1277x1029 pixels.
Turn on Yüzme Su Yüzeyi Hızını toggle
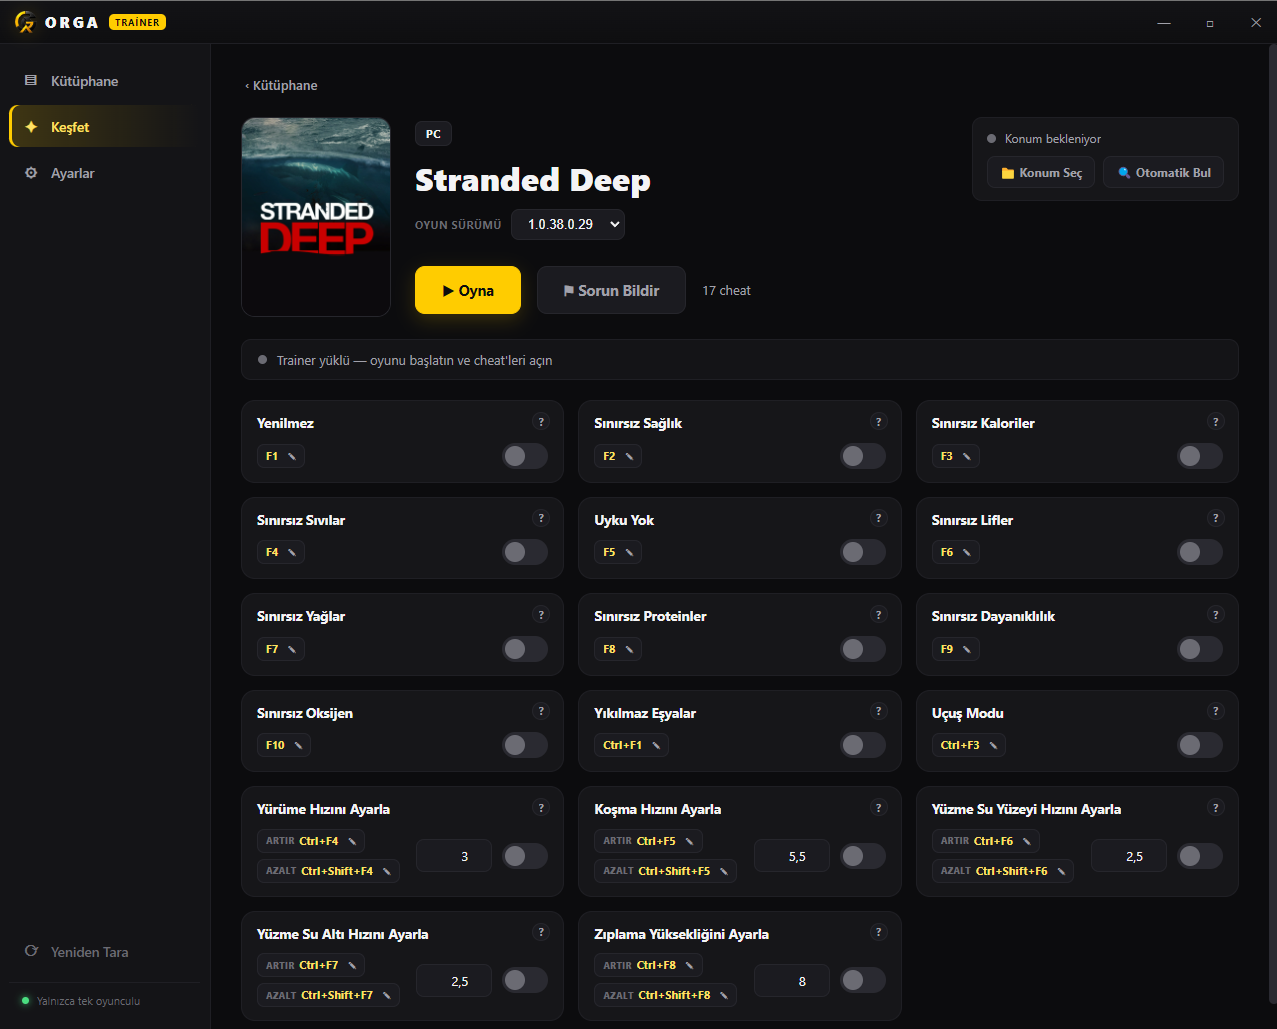(x=1200, y=856)
